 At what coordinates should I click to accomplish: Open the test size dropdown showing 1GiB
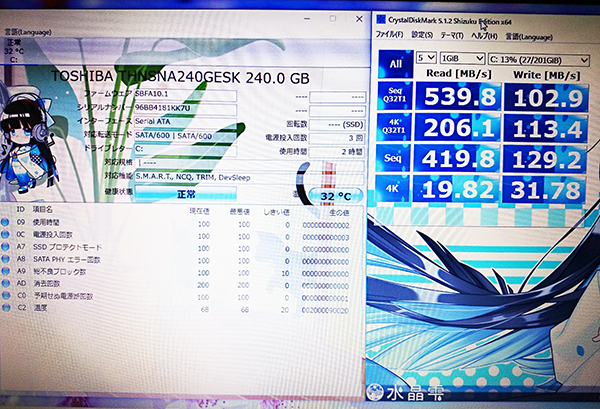(x=463, y=59)
